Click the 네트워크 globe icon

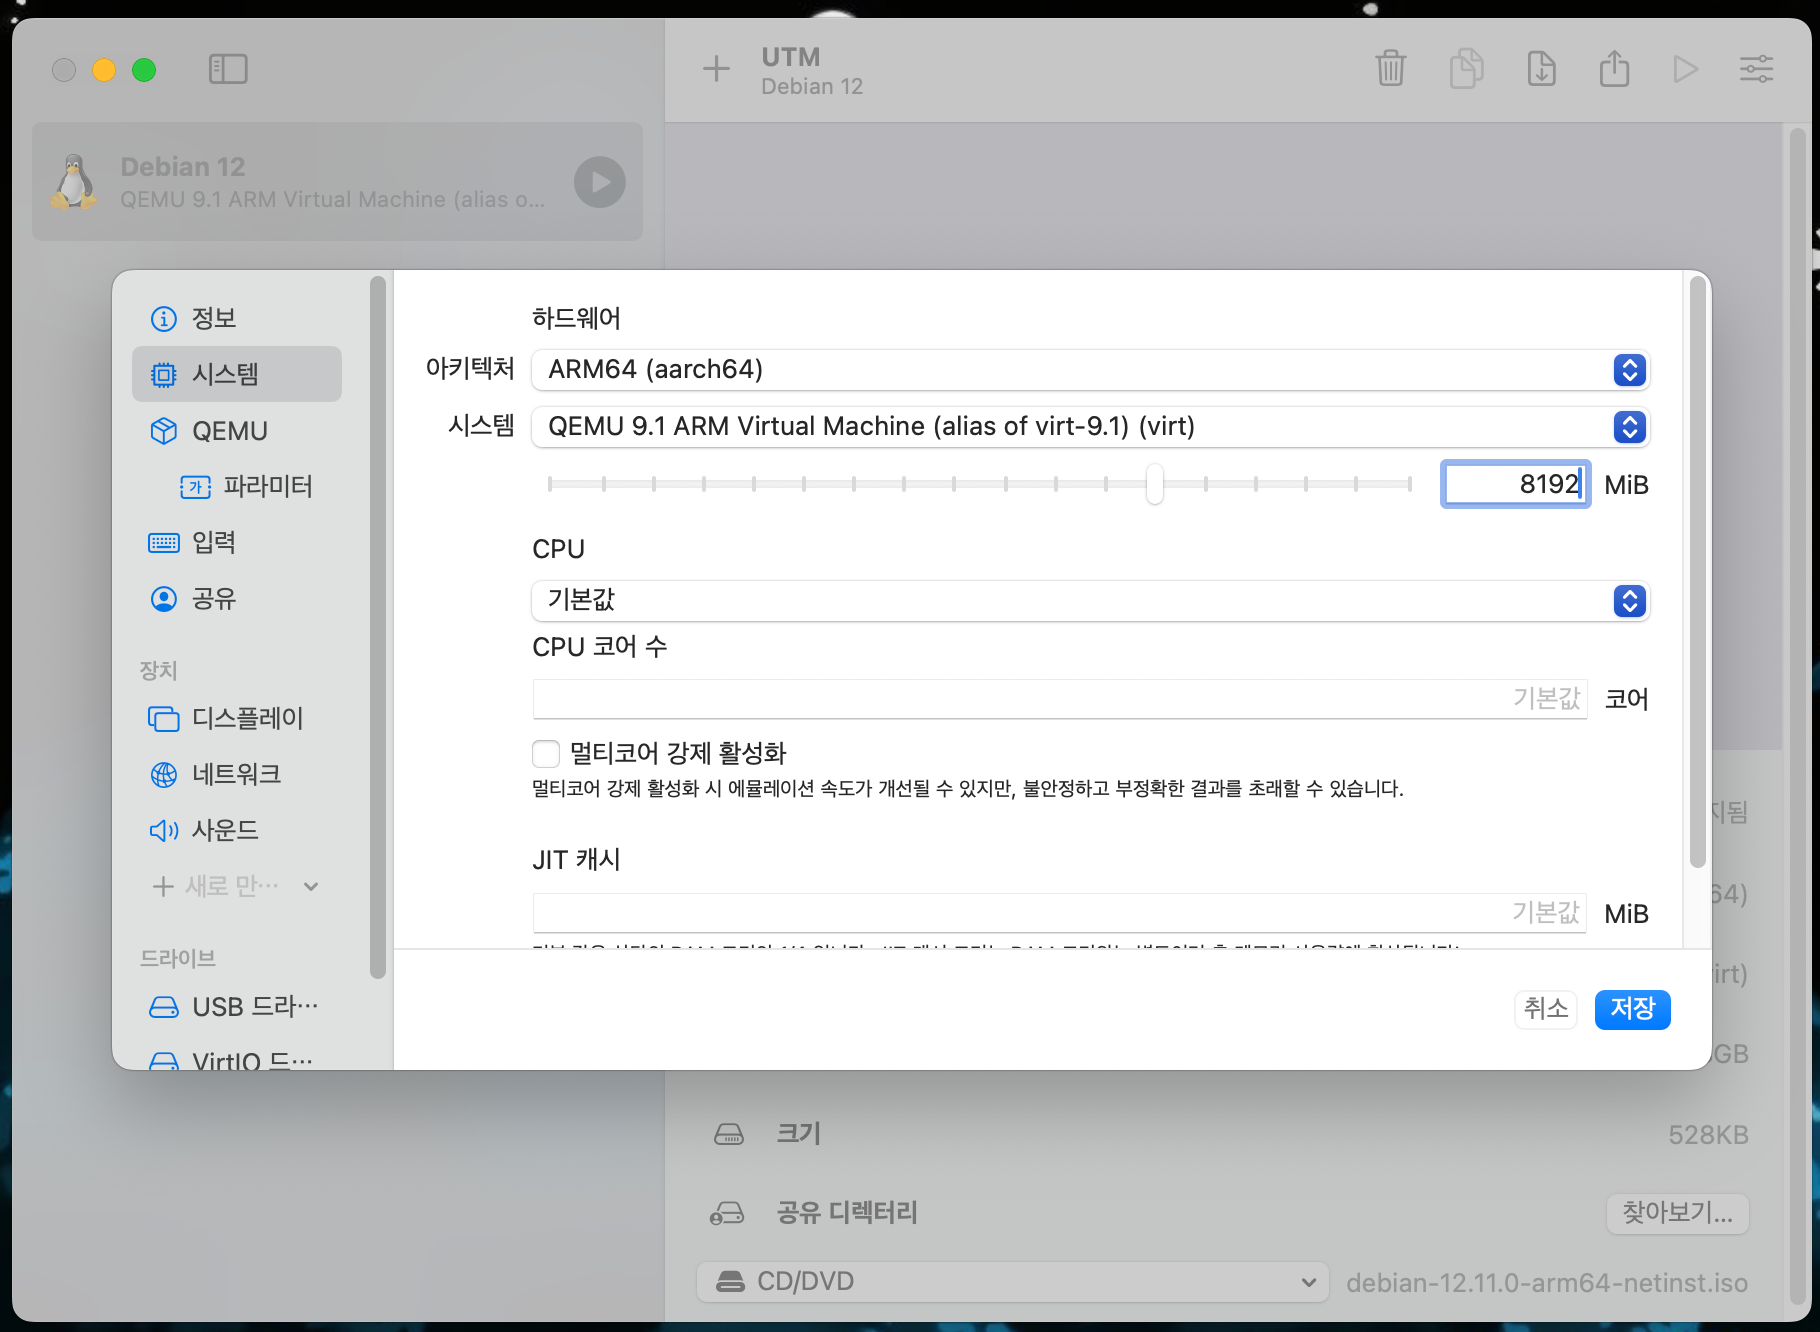(x=163, y=775)
